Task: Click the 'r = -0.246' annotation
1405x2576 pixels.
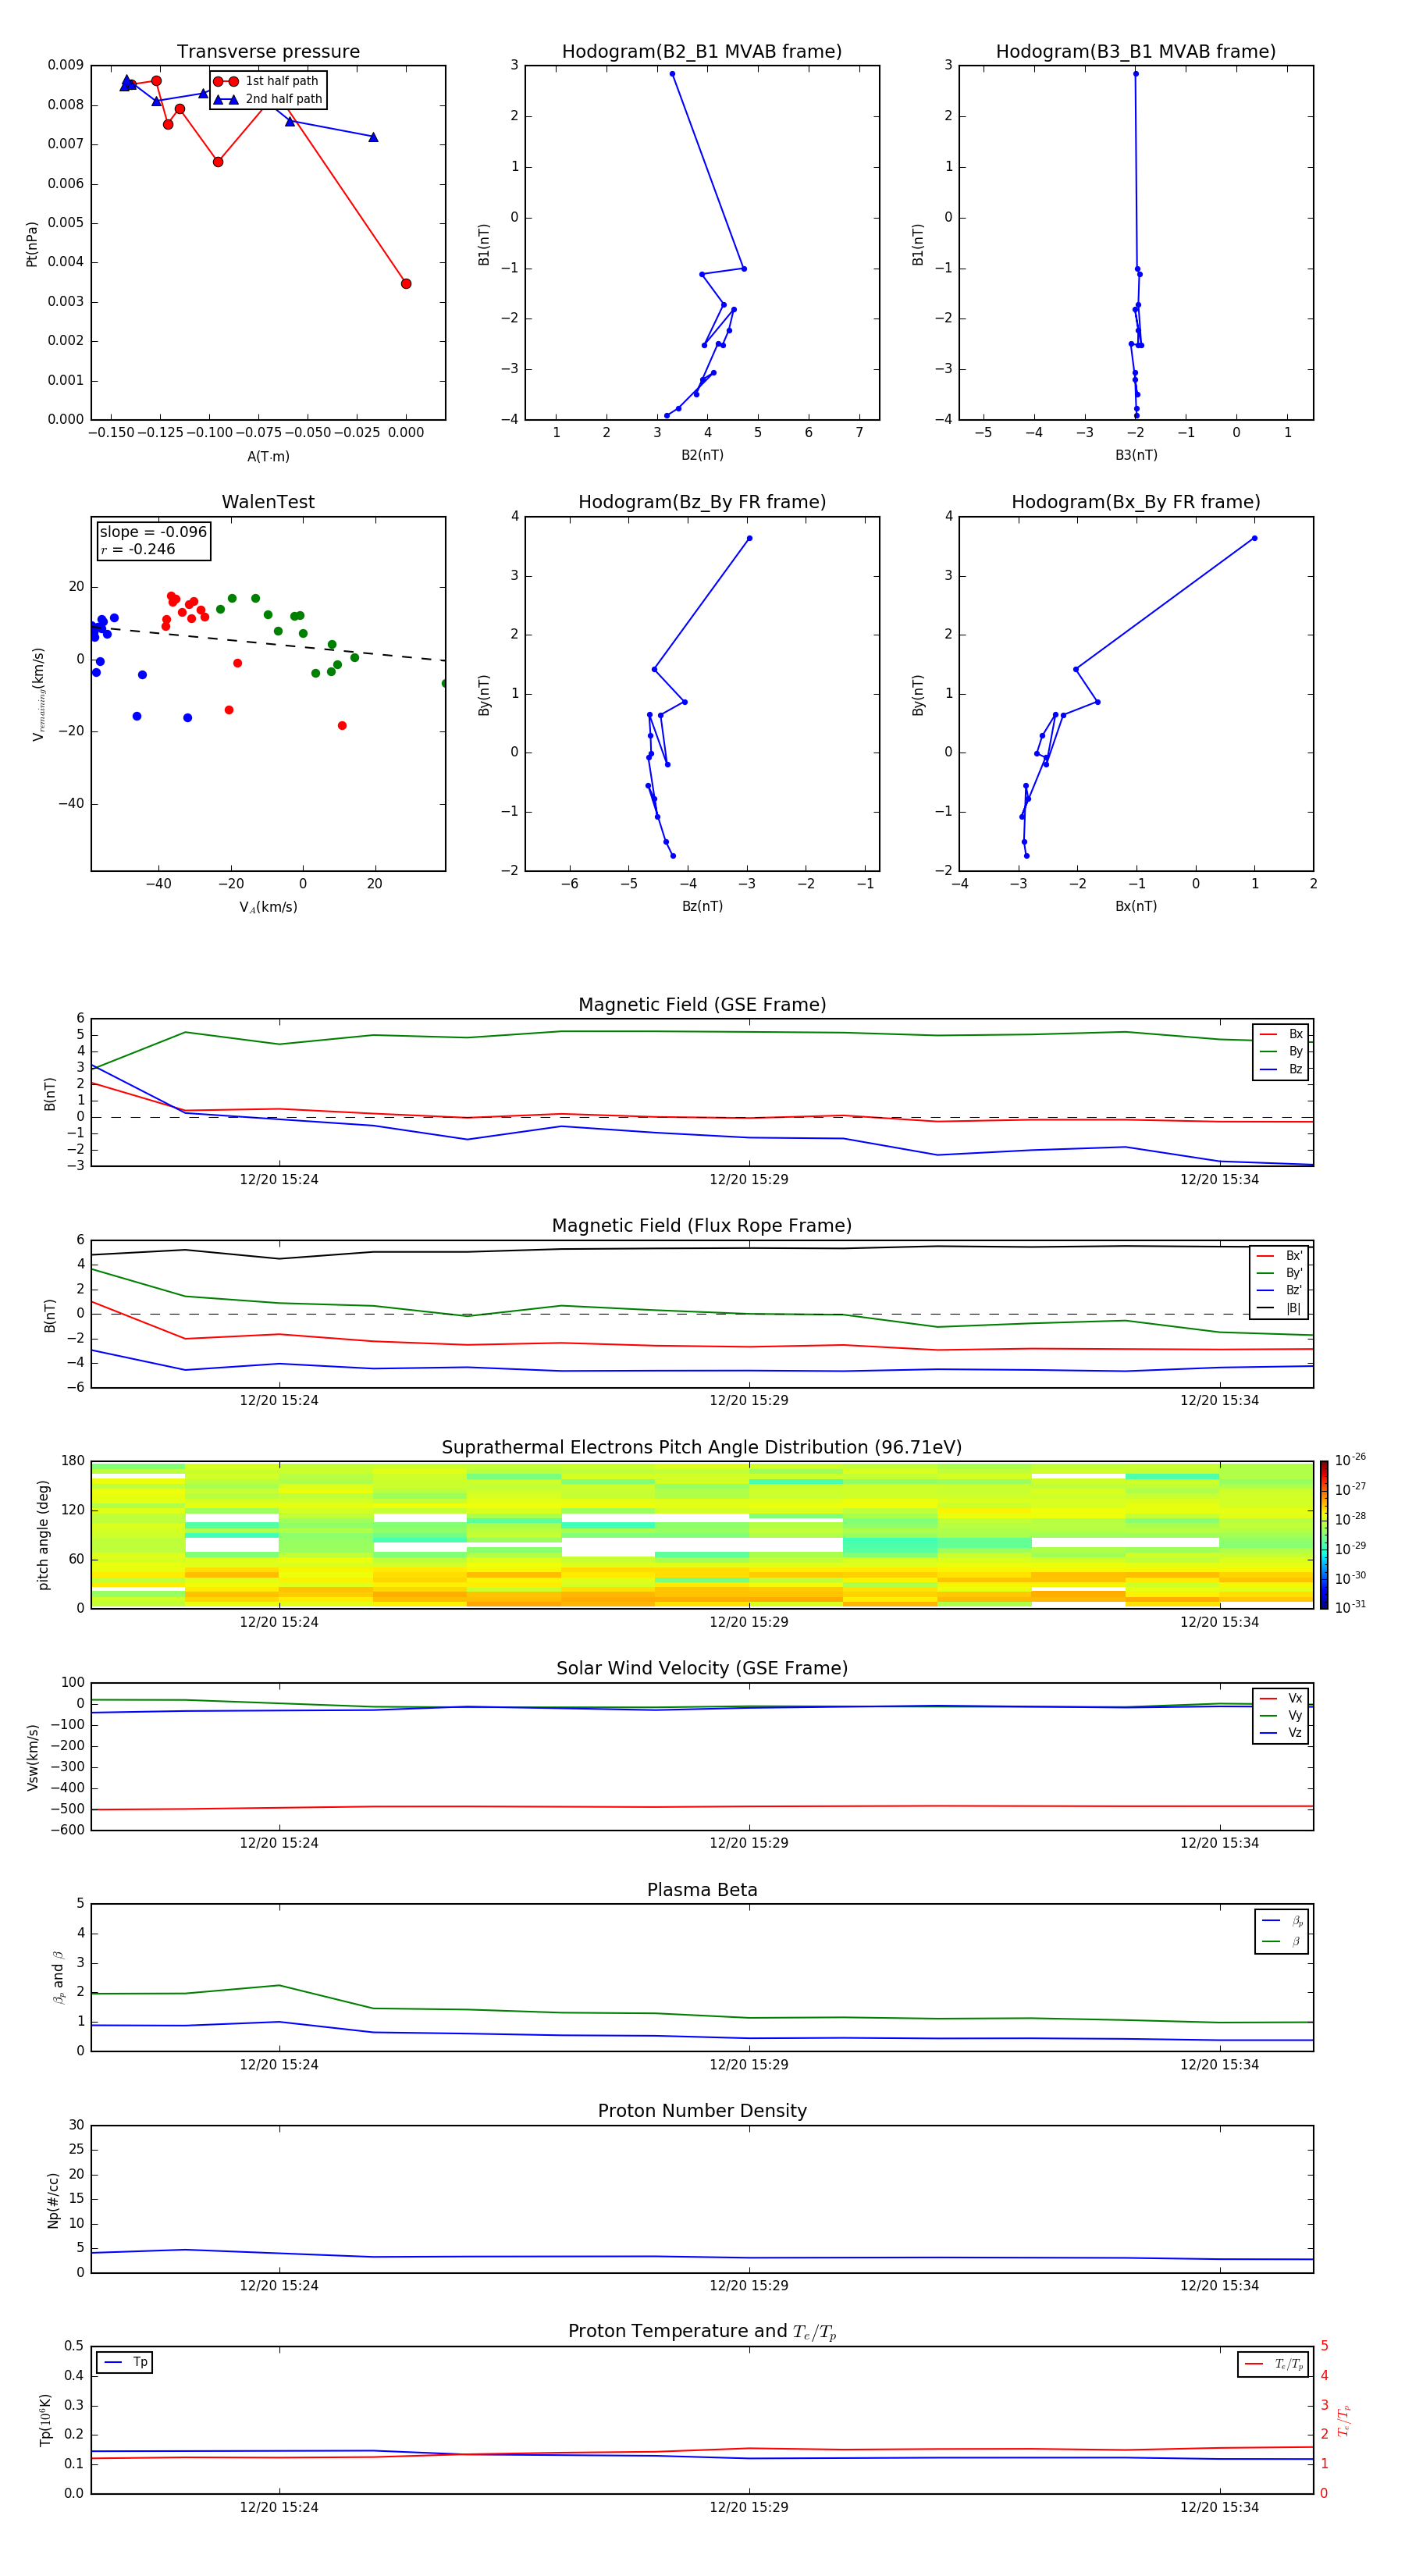Action: (138, 549)
